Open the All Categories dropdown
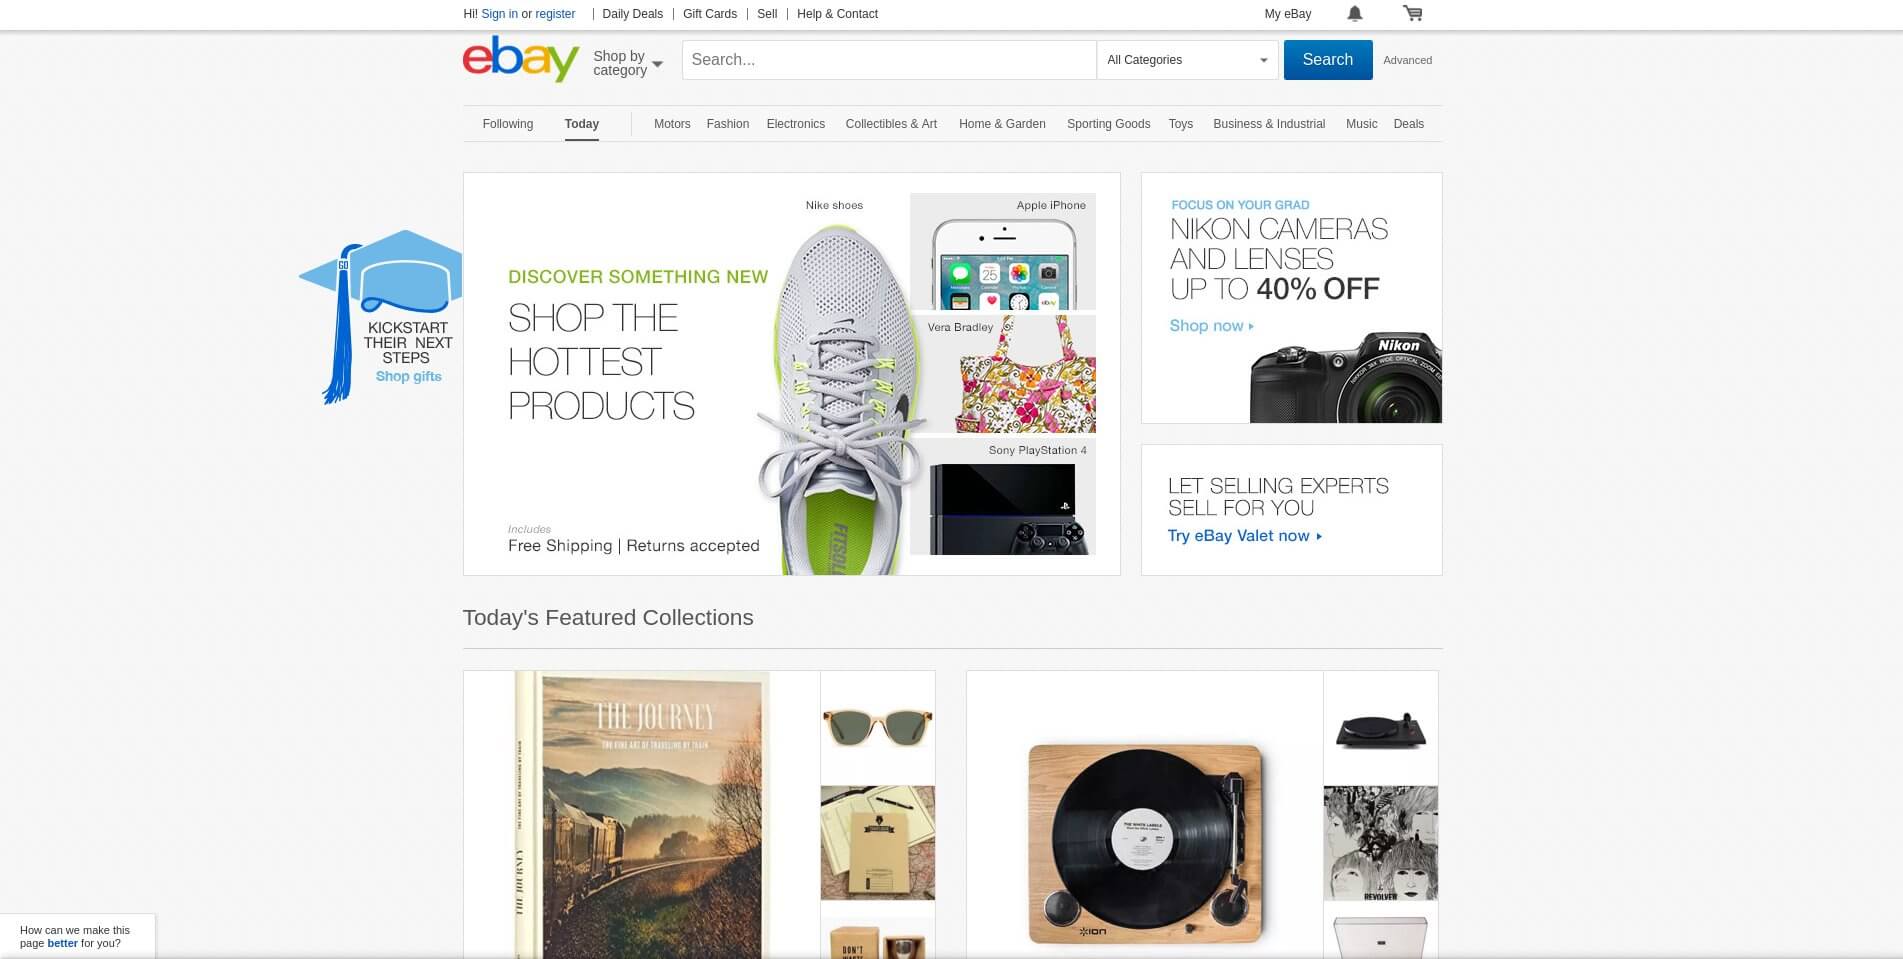The image size is (1903, 959). [1187, 60]
